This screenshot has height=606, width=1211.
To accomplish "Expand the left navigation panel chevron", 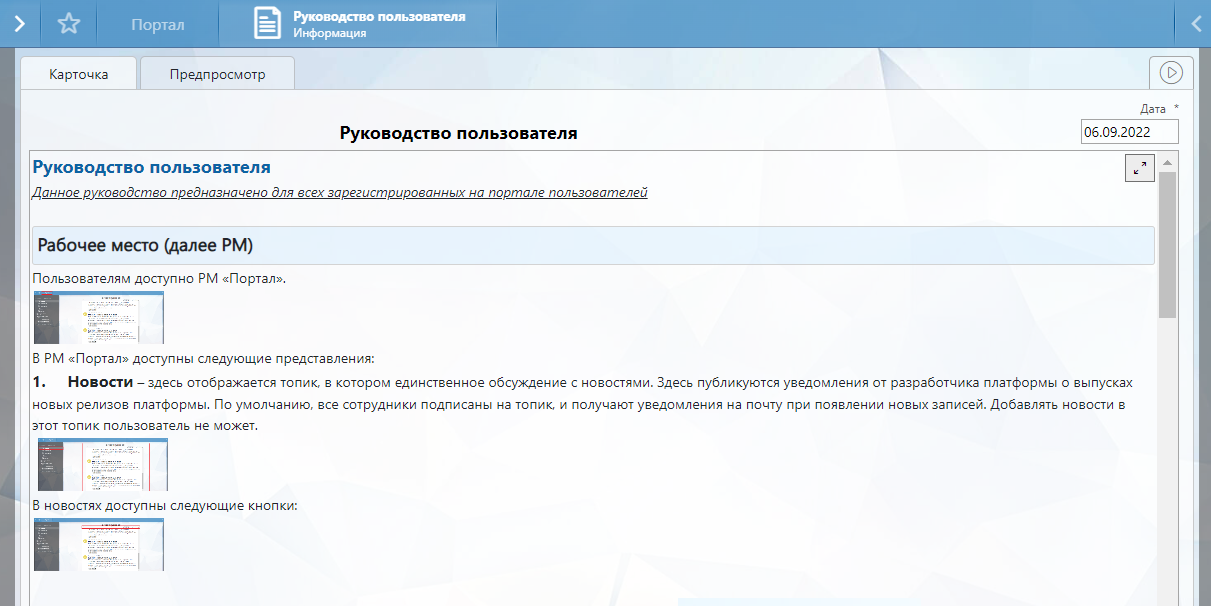I will coord(19,24).
